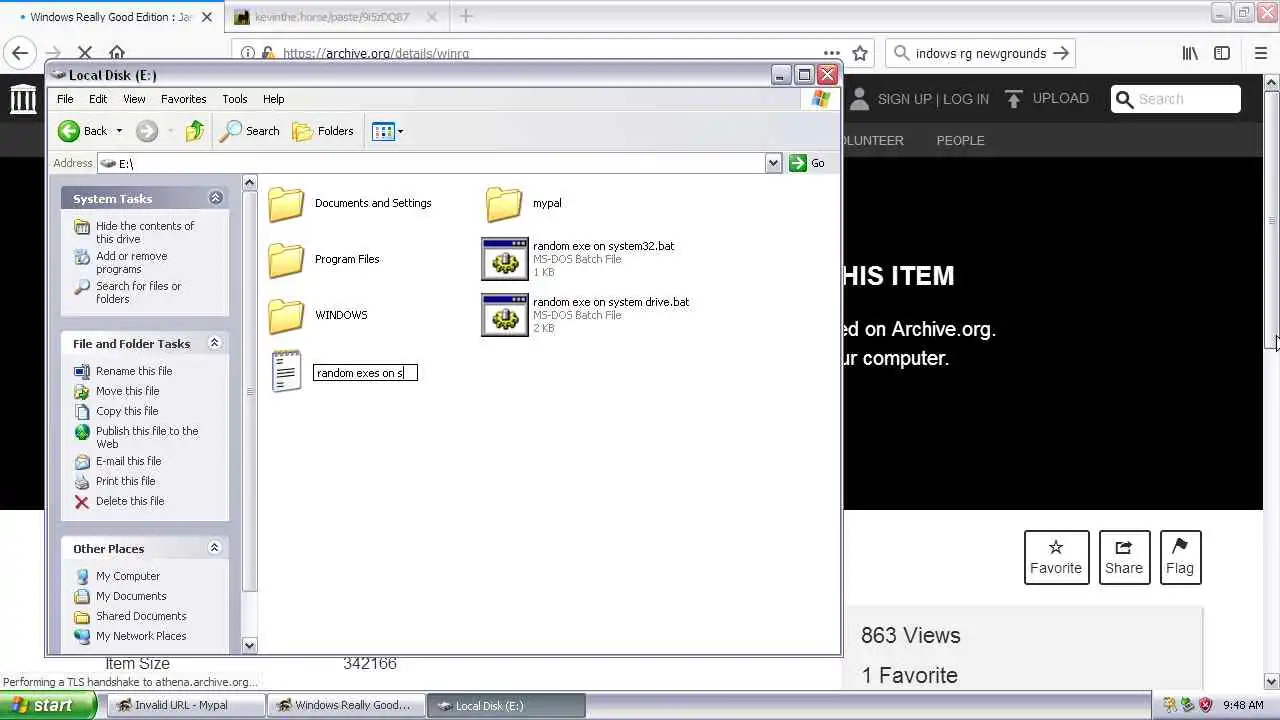Click the Flag button on archive.org
The image size is (1280, 720).
point(1180,557)
